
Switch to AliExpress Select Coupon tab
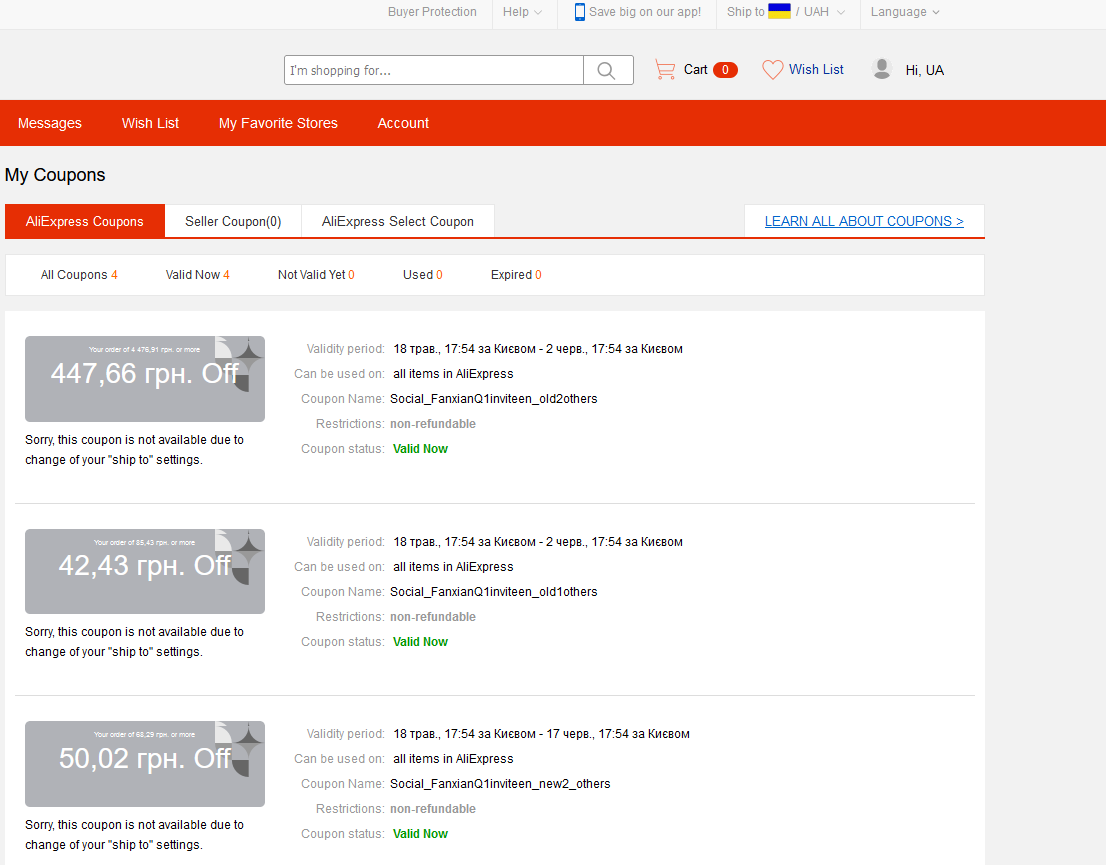pyautogui.click(x=398, y=221)
